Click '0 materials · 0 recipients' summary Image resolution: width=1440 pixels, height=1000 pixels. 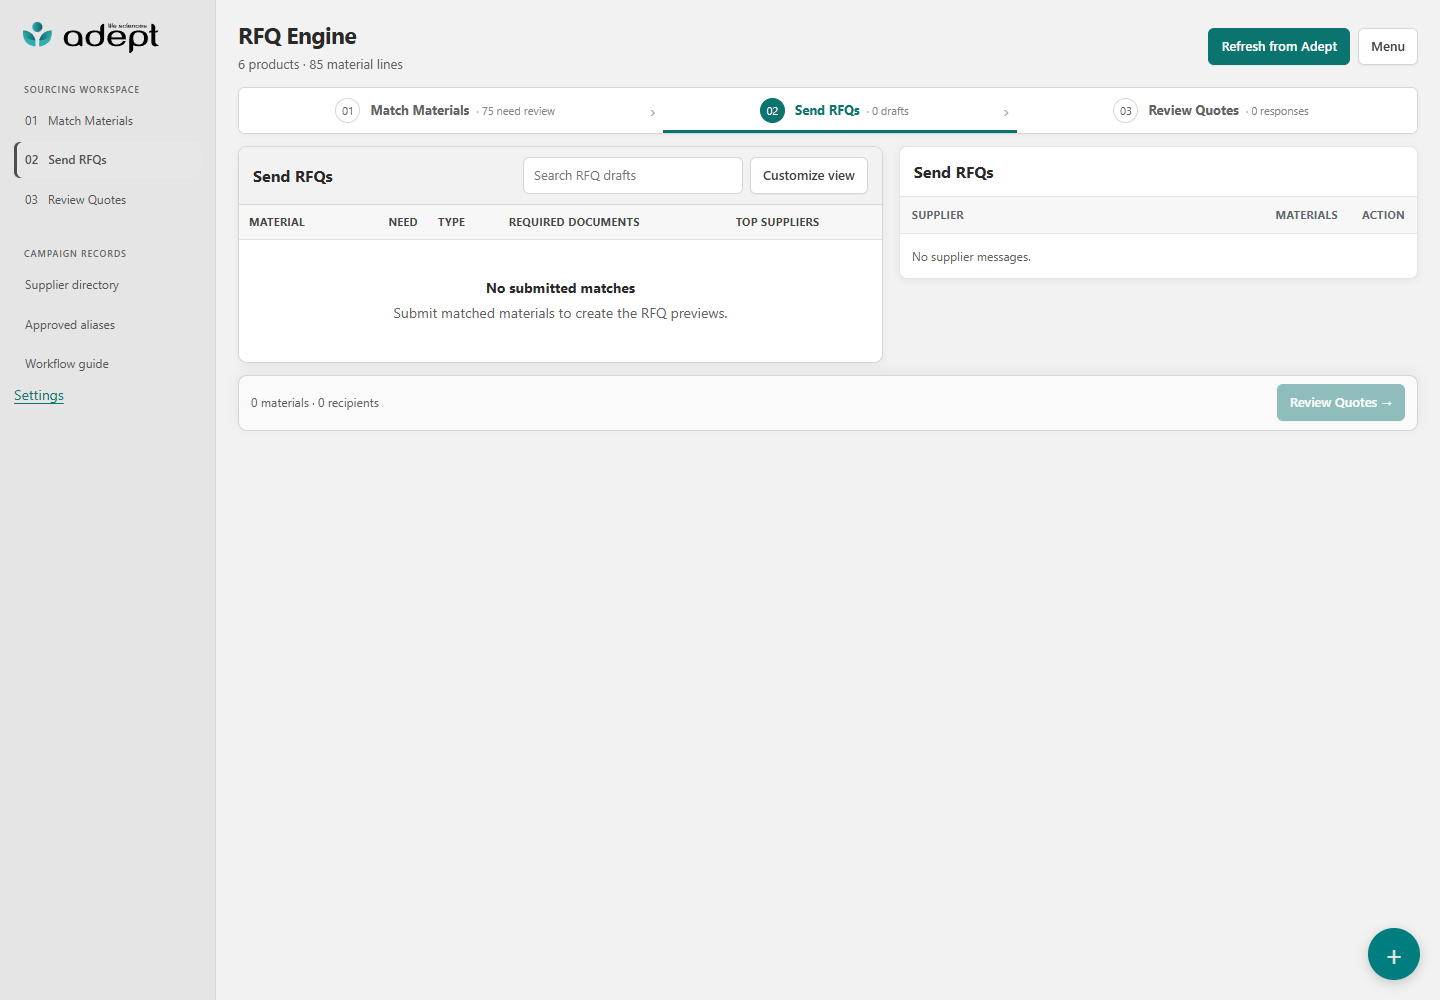[x=315, y=403]
